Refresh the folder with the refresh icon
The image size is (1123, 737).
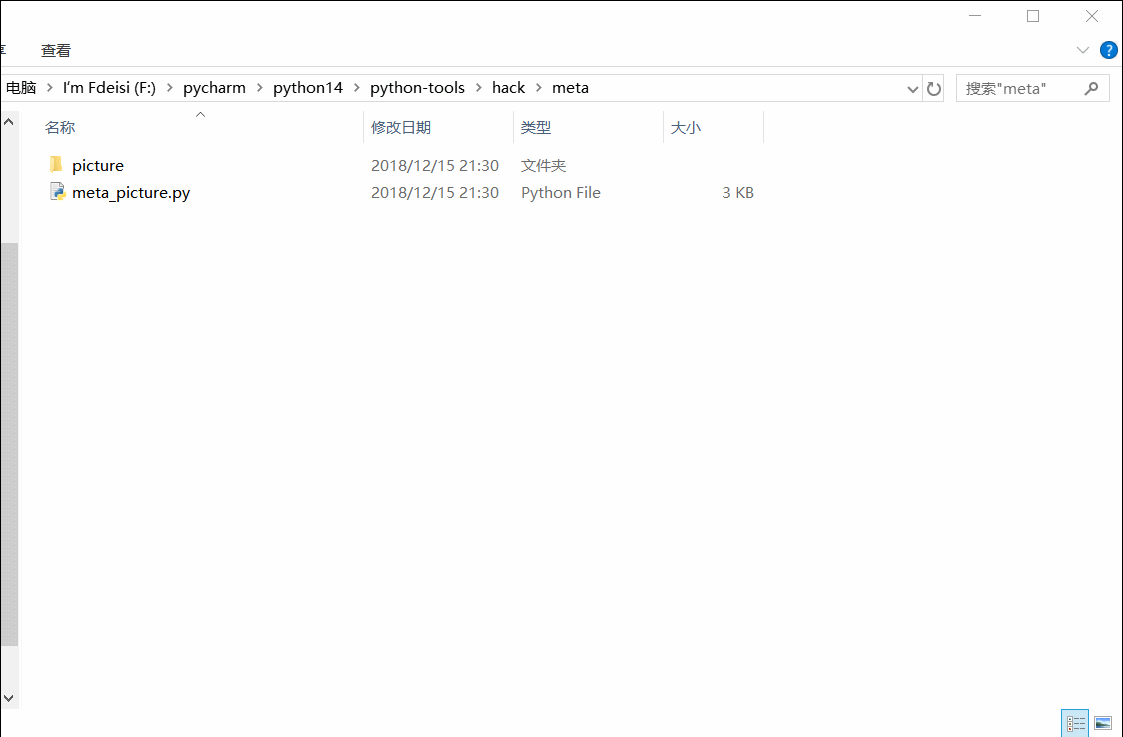point(933,88)
